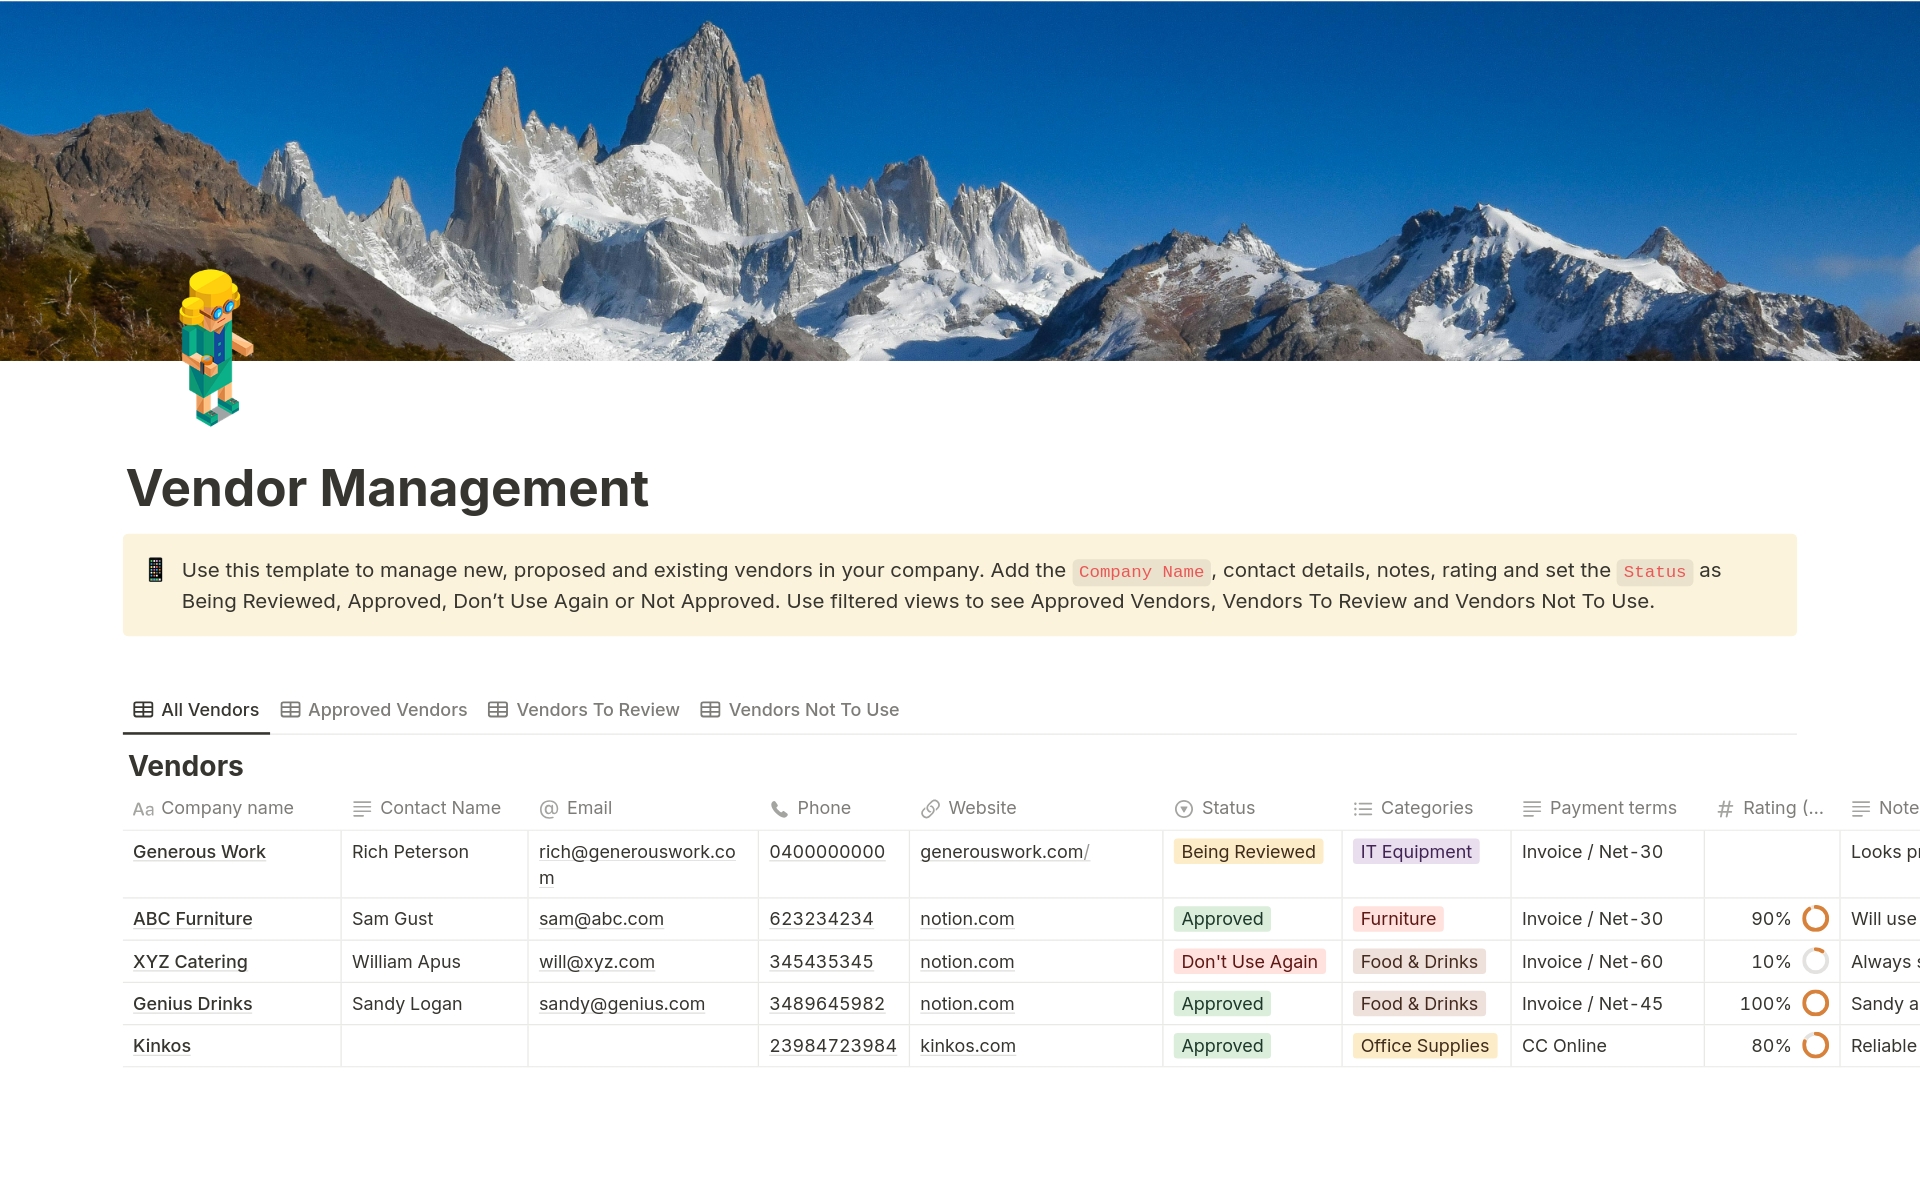The height and width of the screenshot is (1199, 1920).
Task: Open the Food & Drinks category on Genius Drinks
Action: pyautogui.click(x=1418, y=1003)
